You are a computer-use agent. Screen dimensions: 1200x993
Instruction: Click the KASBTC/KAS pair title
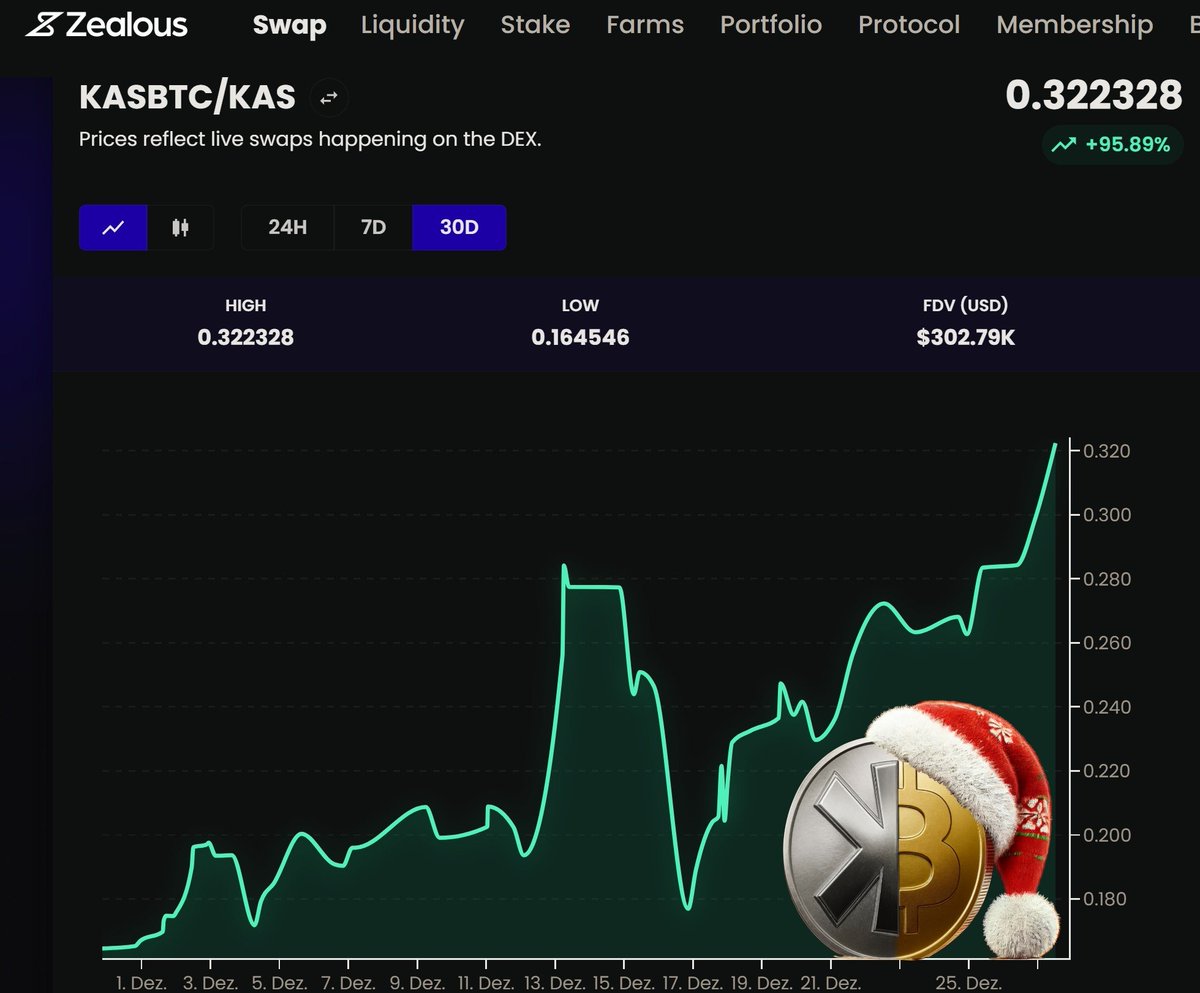pos(187,98)
